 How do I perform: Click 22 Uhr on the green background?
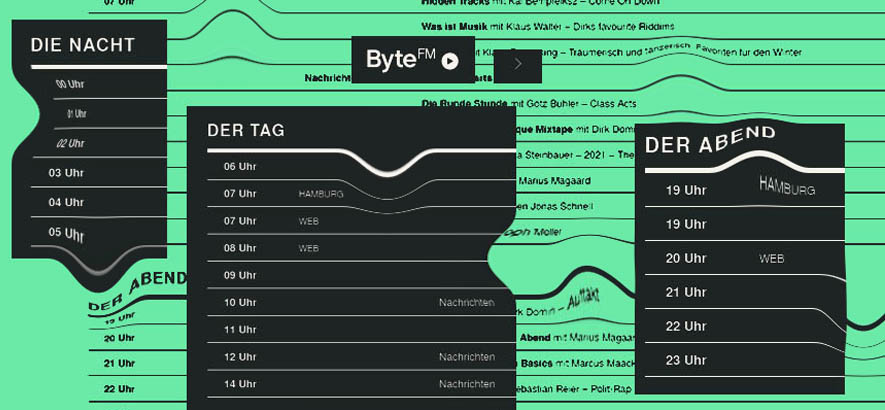119,389
